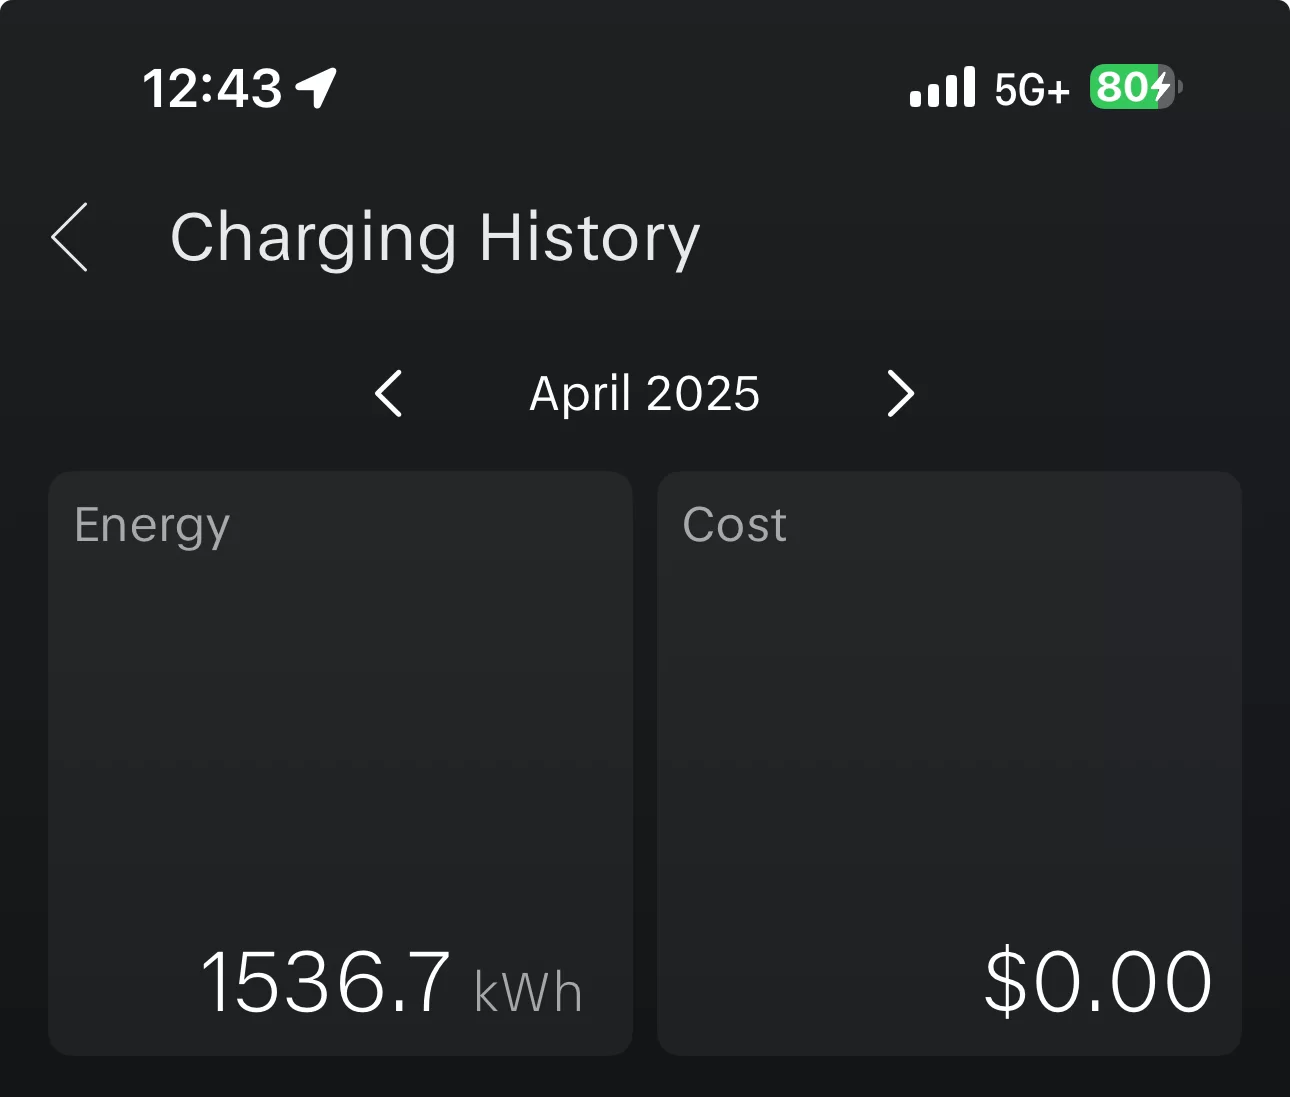Tap the $0.00 cost value

pos(1098,982)
